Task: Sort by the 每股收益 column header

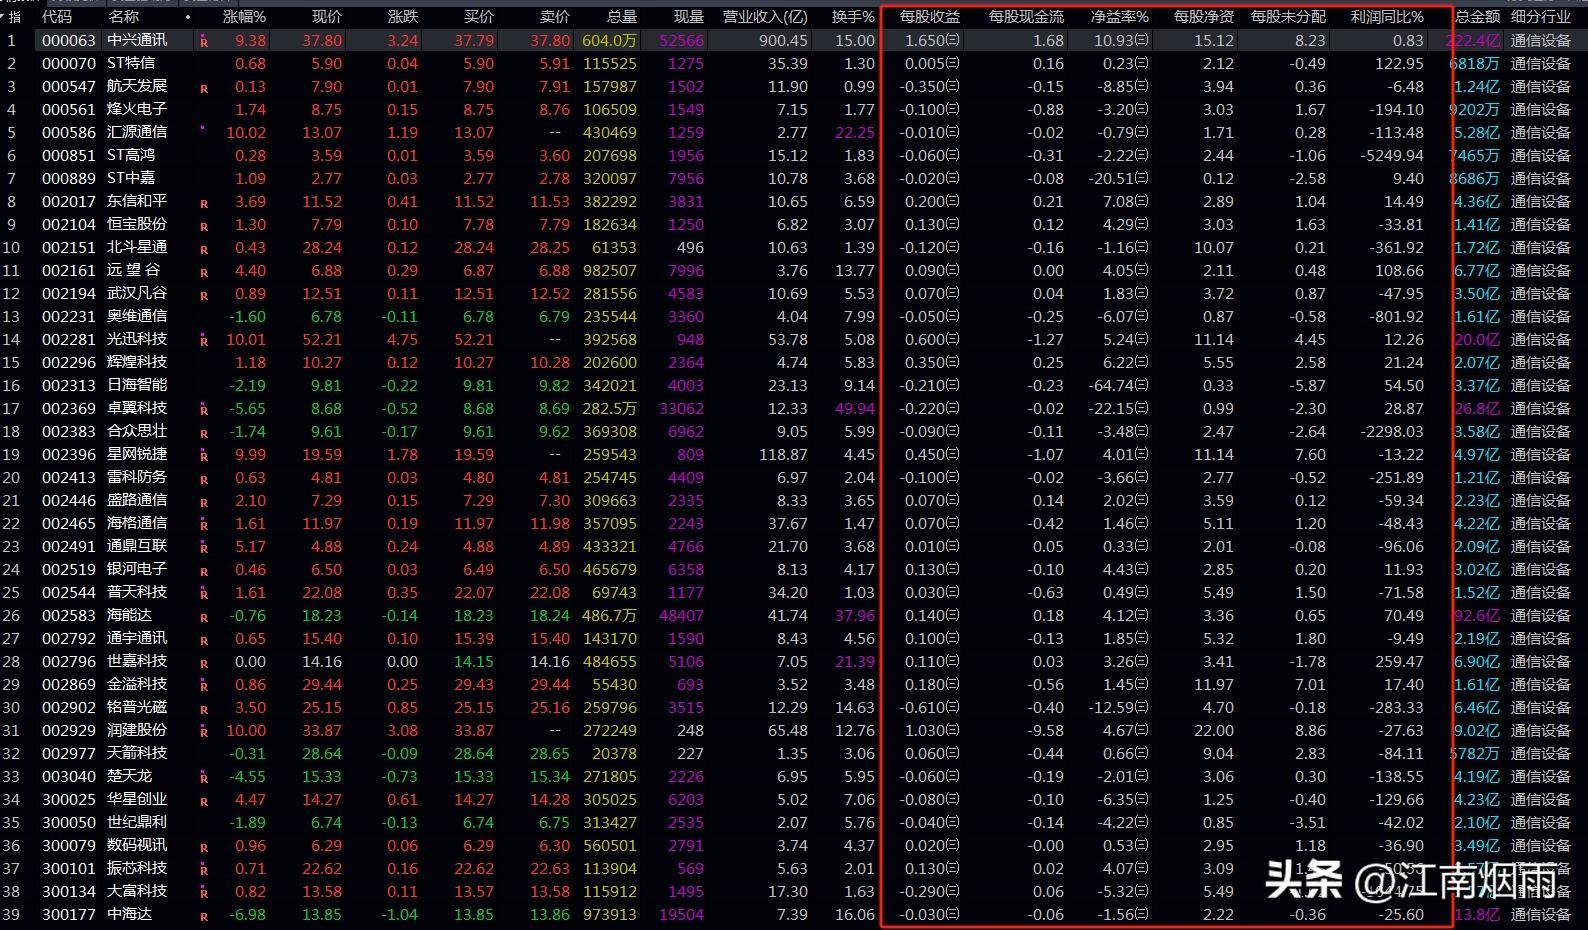Action: pos(929,17)
